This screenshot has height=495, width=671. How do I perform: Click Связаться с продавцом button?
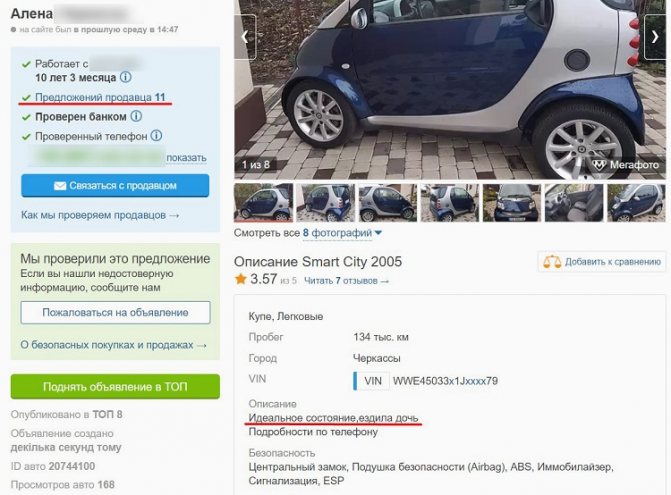pos(115,186)
